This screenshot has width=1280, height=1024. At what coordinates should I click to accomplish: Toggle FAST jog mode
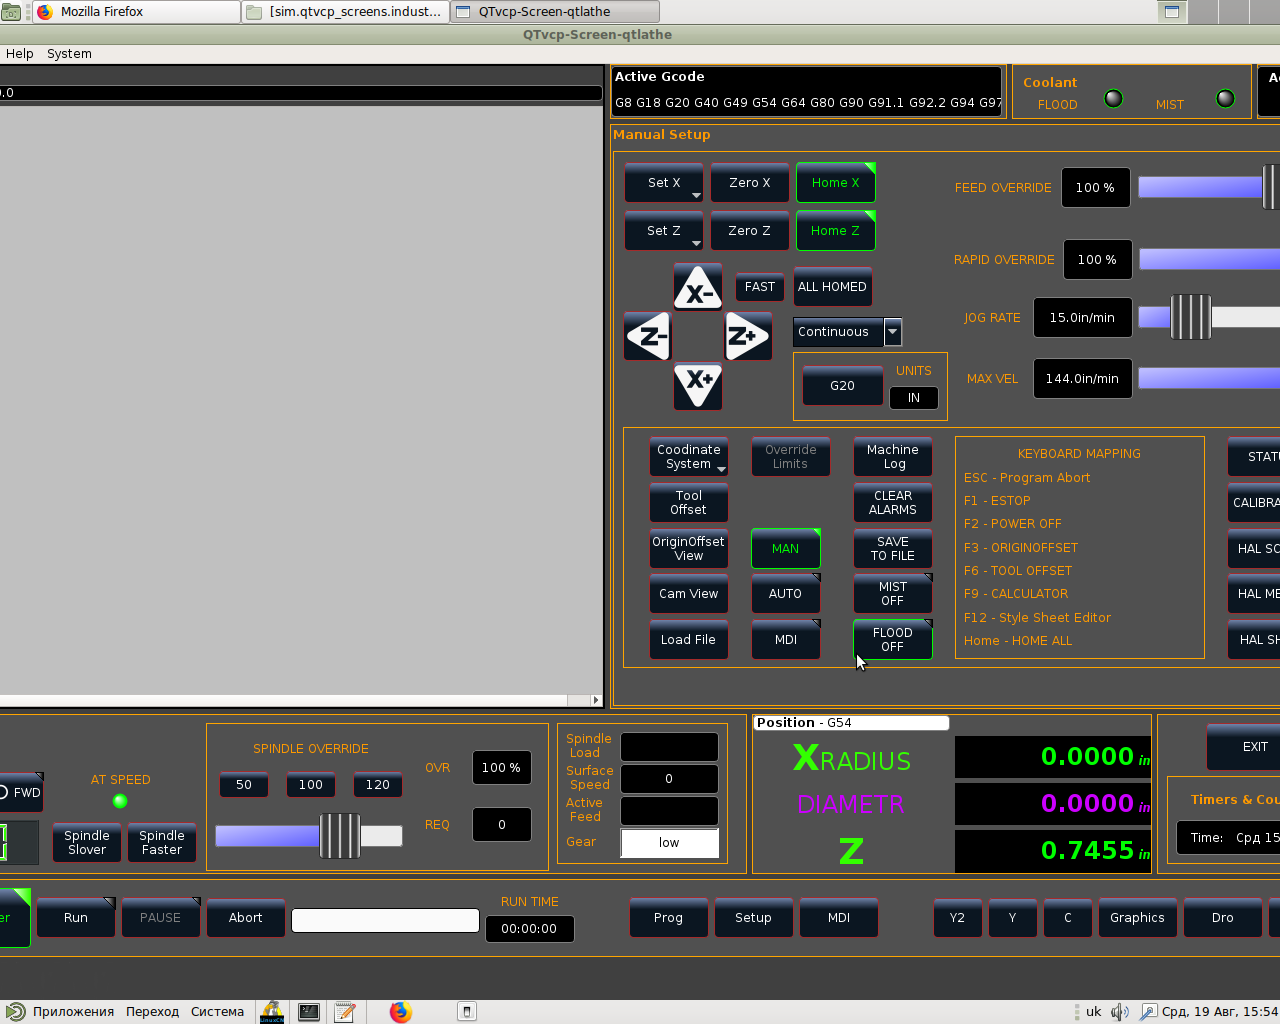[760, 287]
